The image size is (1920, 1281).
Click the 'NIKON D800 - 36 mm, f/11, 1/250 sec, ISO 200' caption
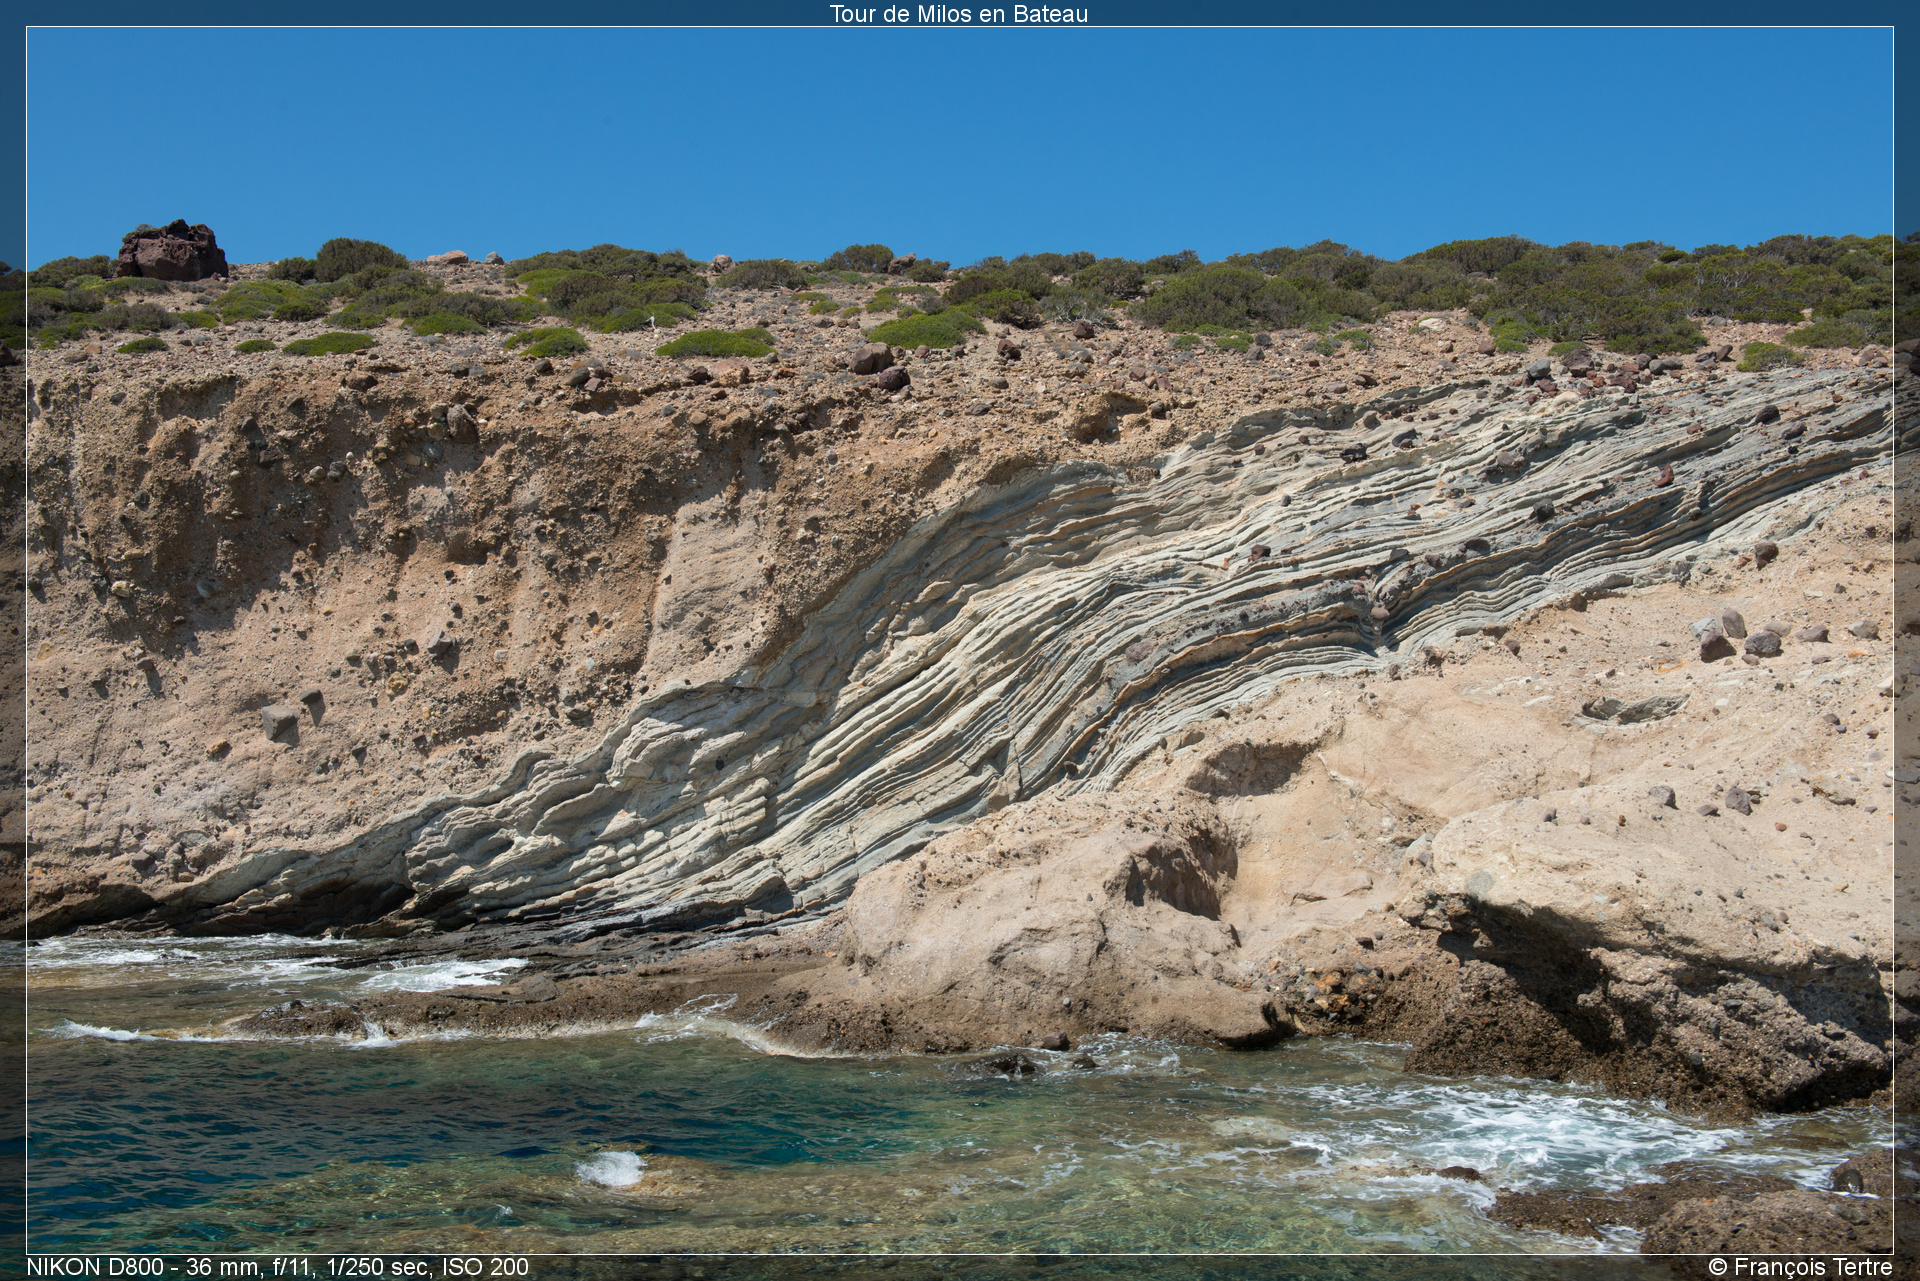click(277, 1267)
